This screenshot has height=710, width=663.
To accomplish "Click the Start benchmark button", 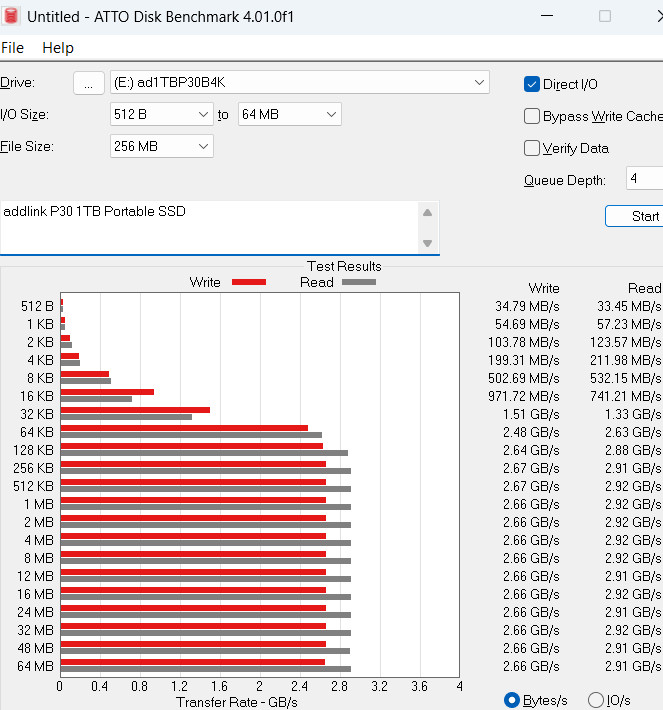I will tap(634, 216).
